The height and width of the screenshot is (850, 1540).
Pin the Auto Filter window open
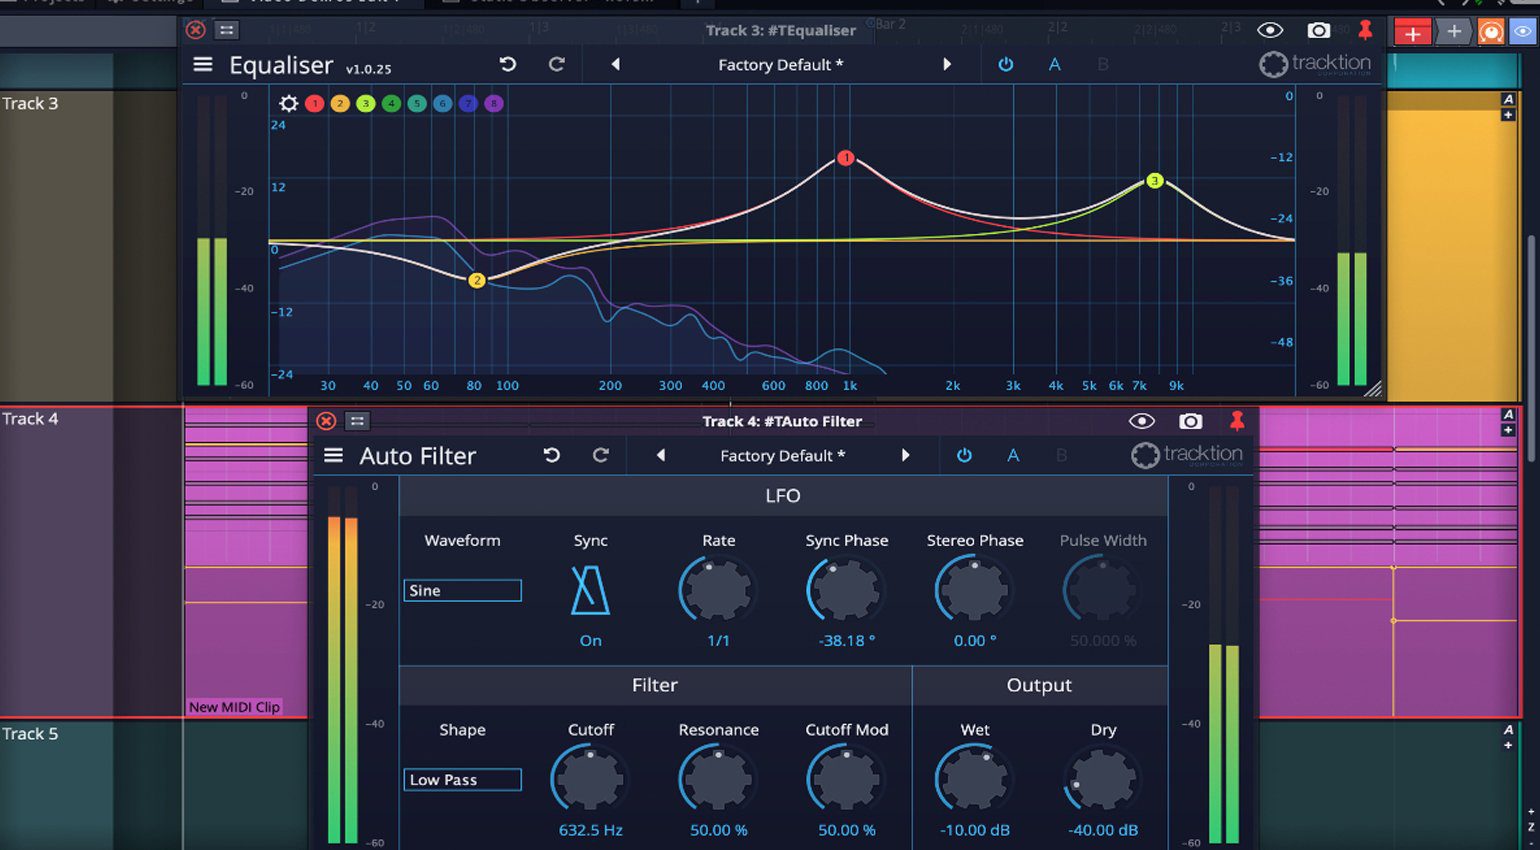pyautogui.click(x=1237, y=421)
